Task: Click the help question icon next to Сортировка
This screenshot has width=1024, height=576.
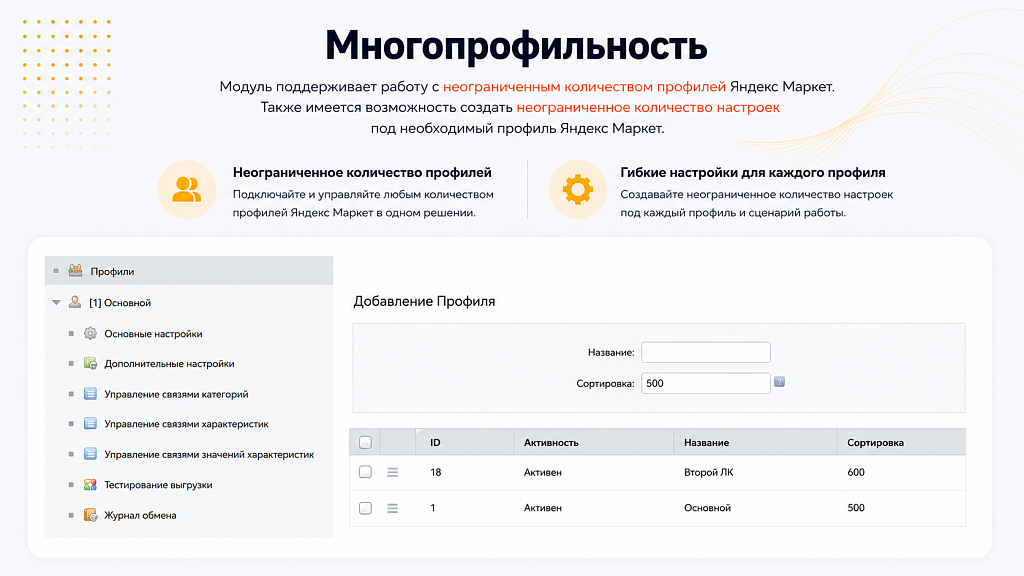Action: pyautogui.click(x=779, y=382)
